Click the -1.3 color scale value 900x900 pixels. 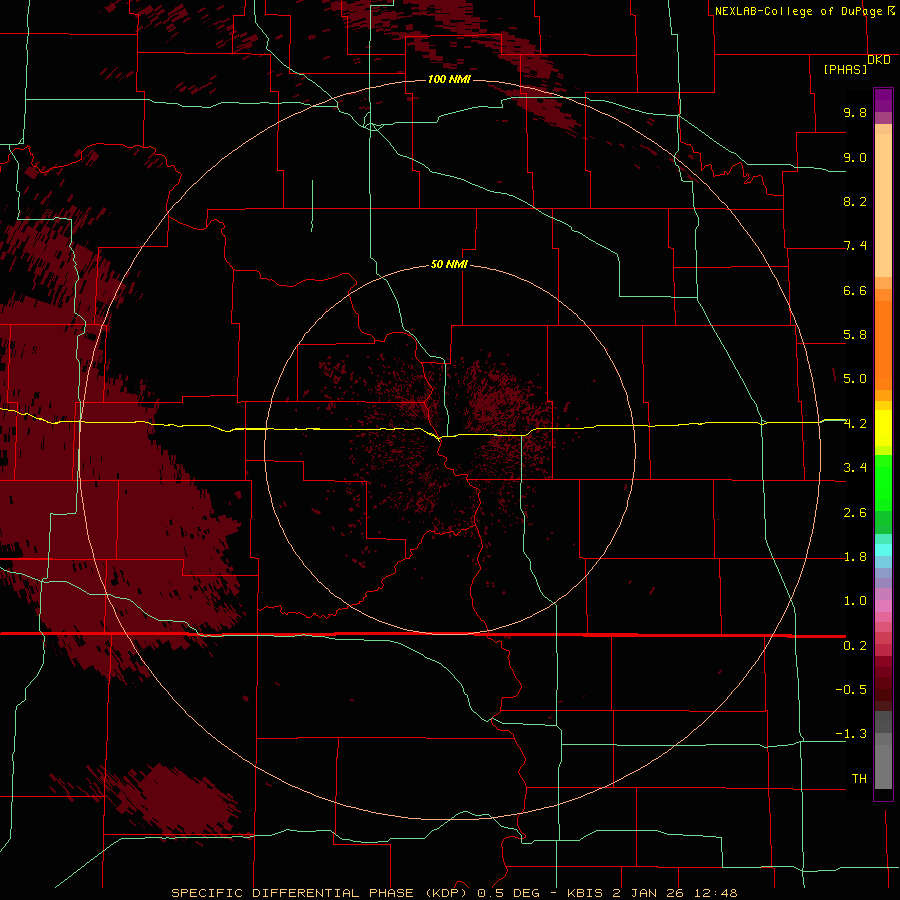[851, 734]
